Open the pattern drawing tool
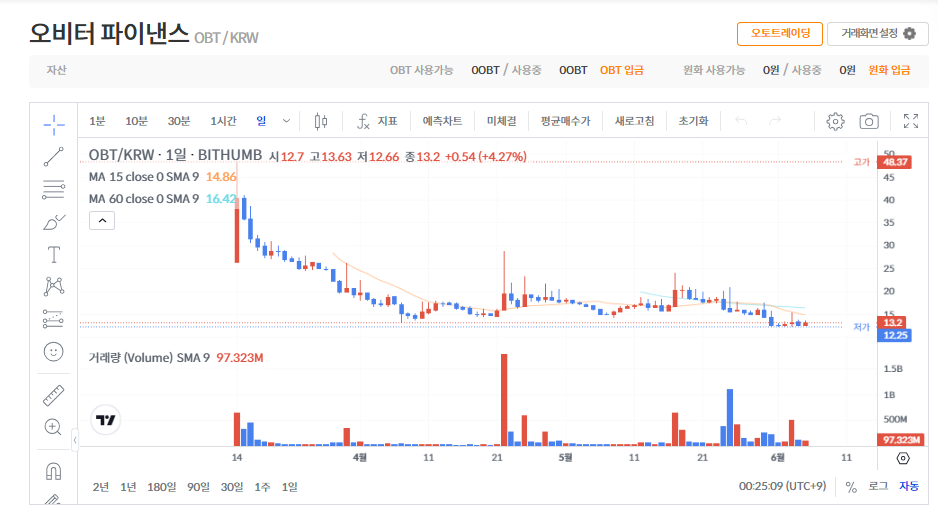The image size is (938, 510). pyautogui.click(x=54, y=286)
